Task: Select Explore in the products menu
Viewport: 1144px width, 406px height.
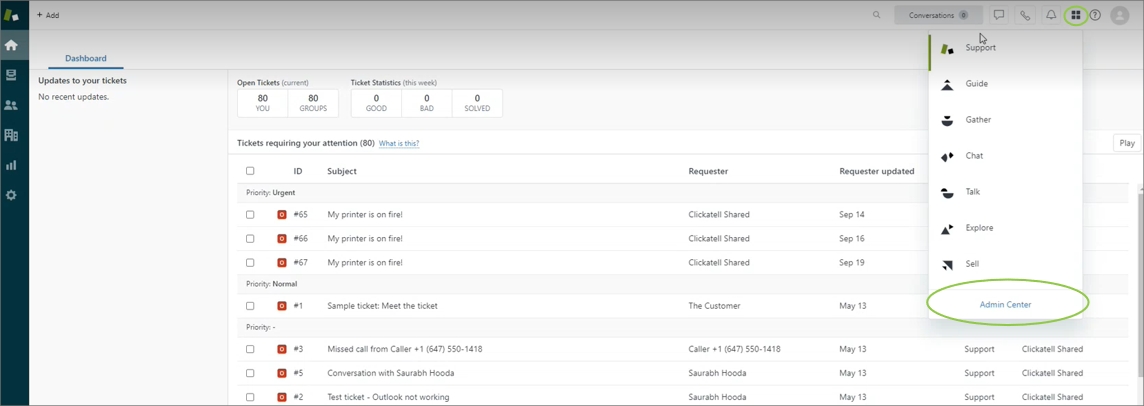Action: pyautogui.click(x=979, y=228)
